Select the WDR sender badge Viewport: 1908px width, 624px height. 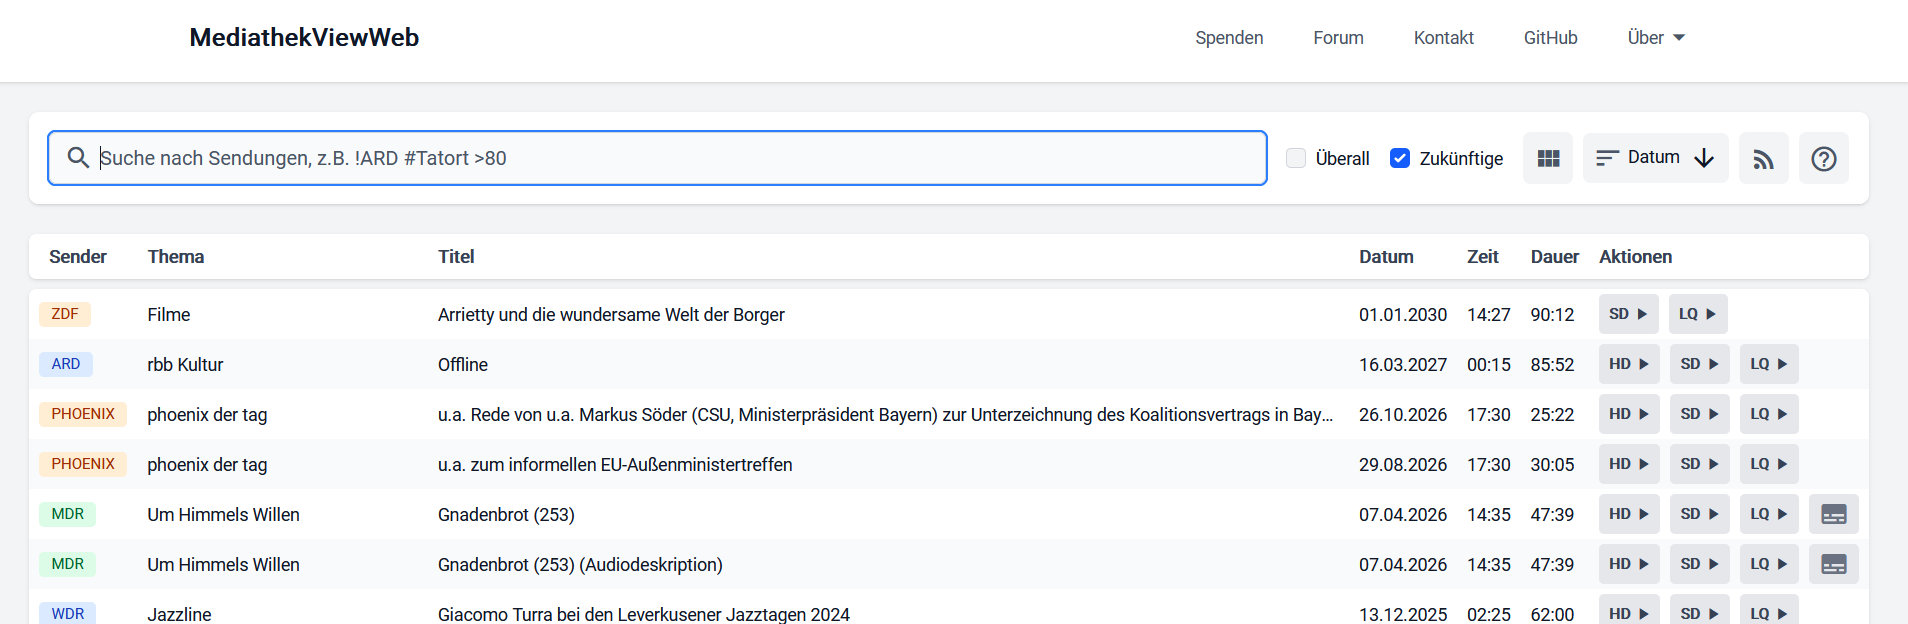pos(68,613)
